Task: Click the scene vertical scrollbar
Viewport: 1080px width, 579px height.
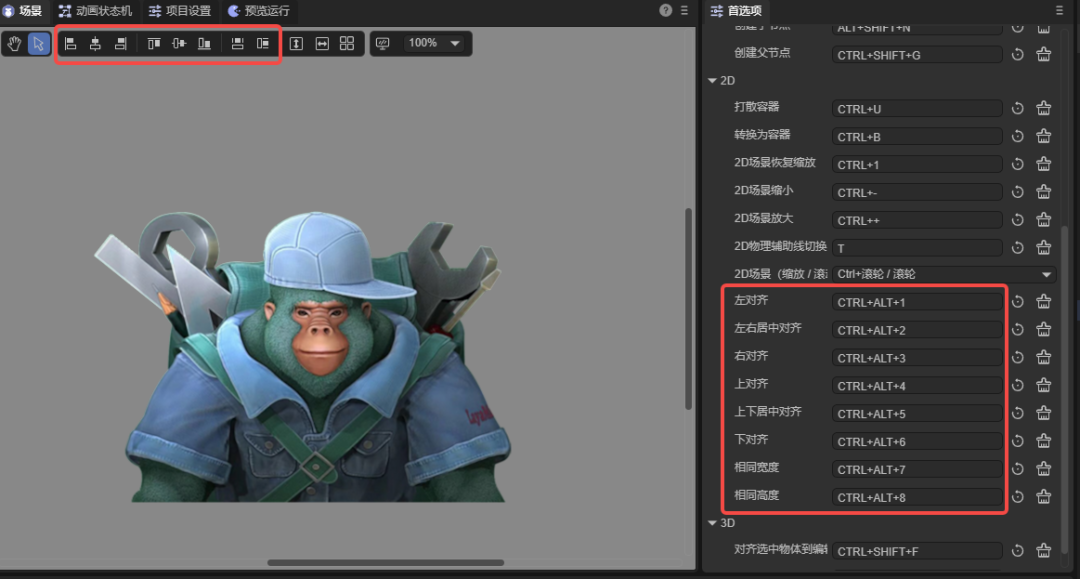Action: [x=688, y=308]
